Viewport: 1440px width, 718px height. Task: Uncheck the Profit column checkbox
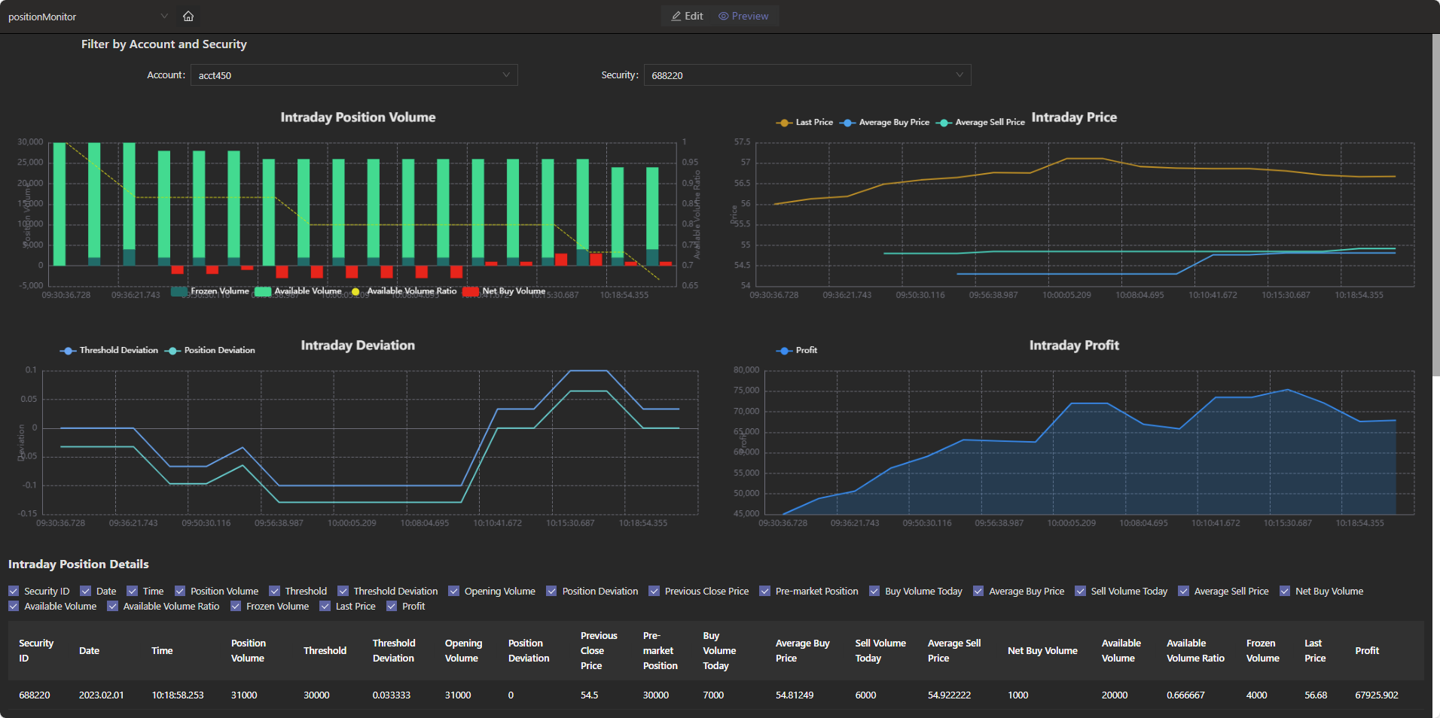coord(392,606)
